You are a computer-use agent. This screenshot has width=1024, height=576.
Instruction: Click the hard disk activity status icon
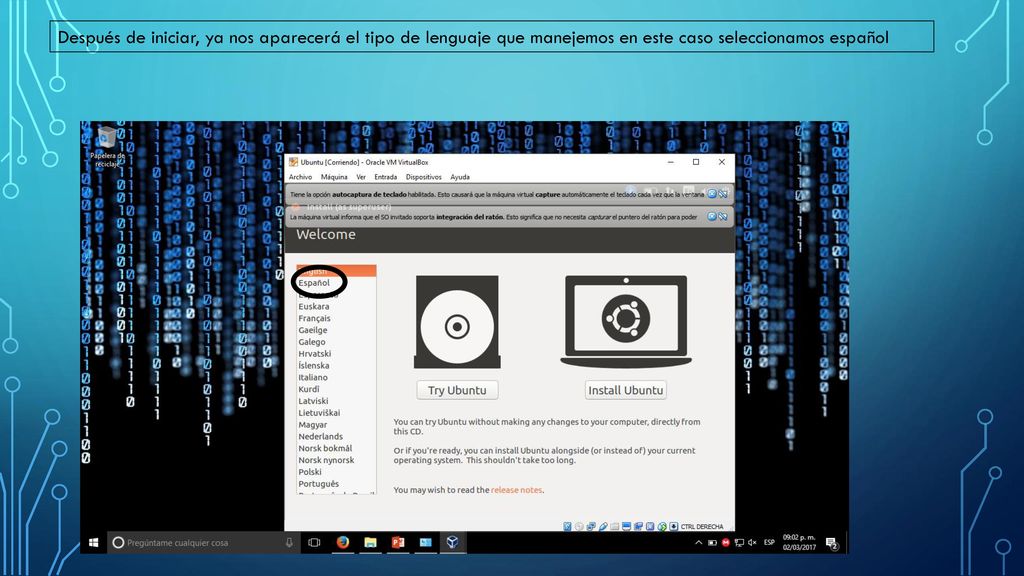[568, 526]
